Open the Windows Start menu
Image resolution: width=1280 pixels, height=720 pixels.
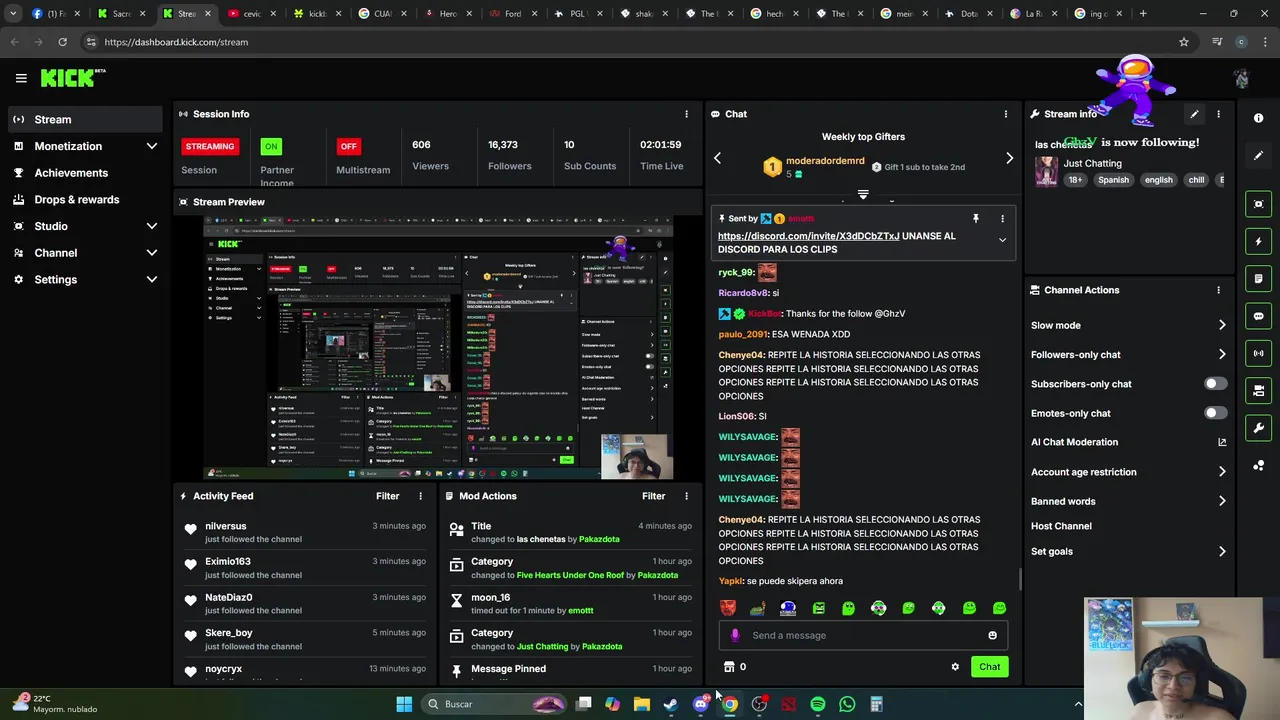tap(404, 704)
